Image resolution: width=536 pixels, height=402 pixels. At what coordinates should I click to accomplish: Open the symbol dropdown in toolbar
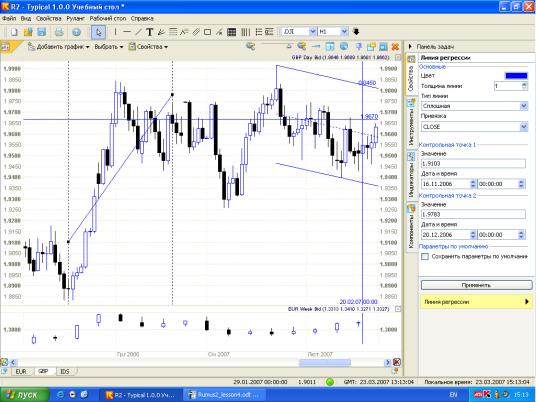pos(312,32)
